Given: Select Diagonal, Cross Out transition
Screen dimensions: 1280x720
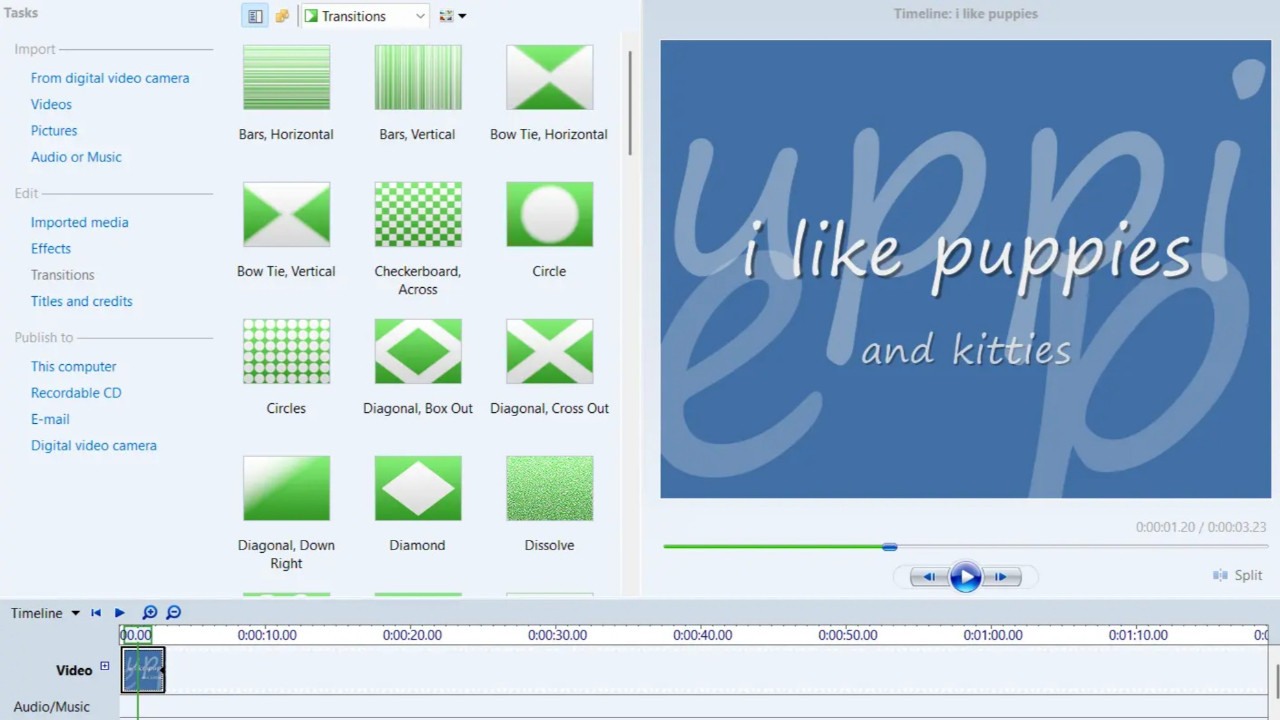Looking at the screenshot, I should (549, 351).
